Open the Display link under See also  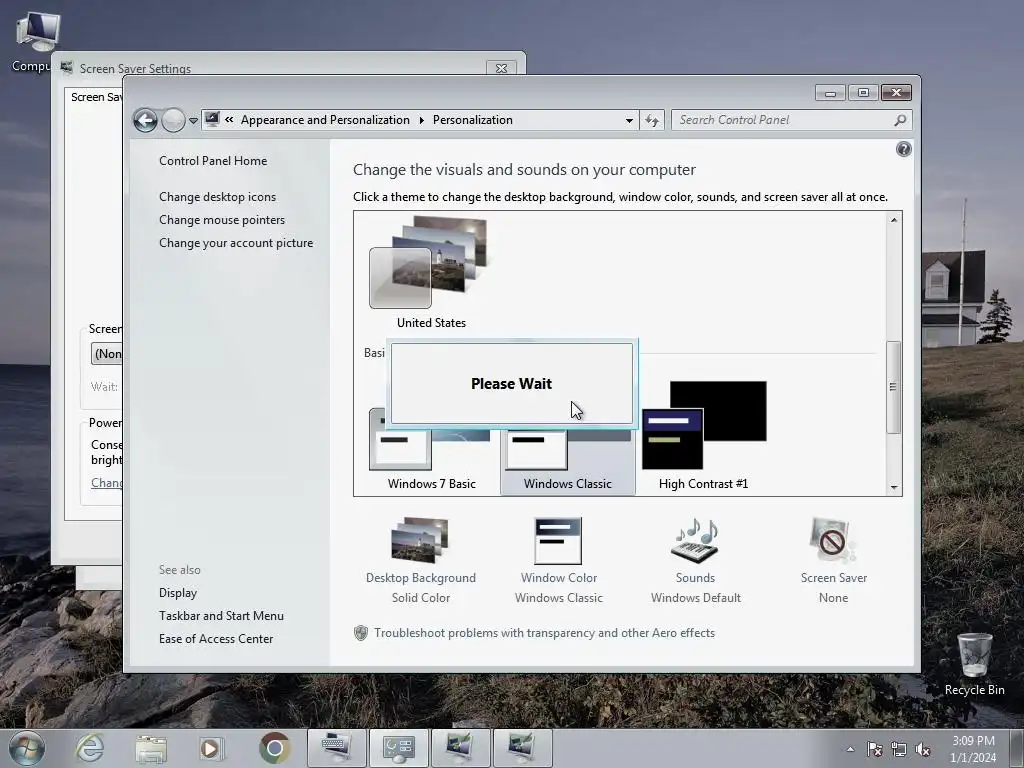click(178, 593)
